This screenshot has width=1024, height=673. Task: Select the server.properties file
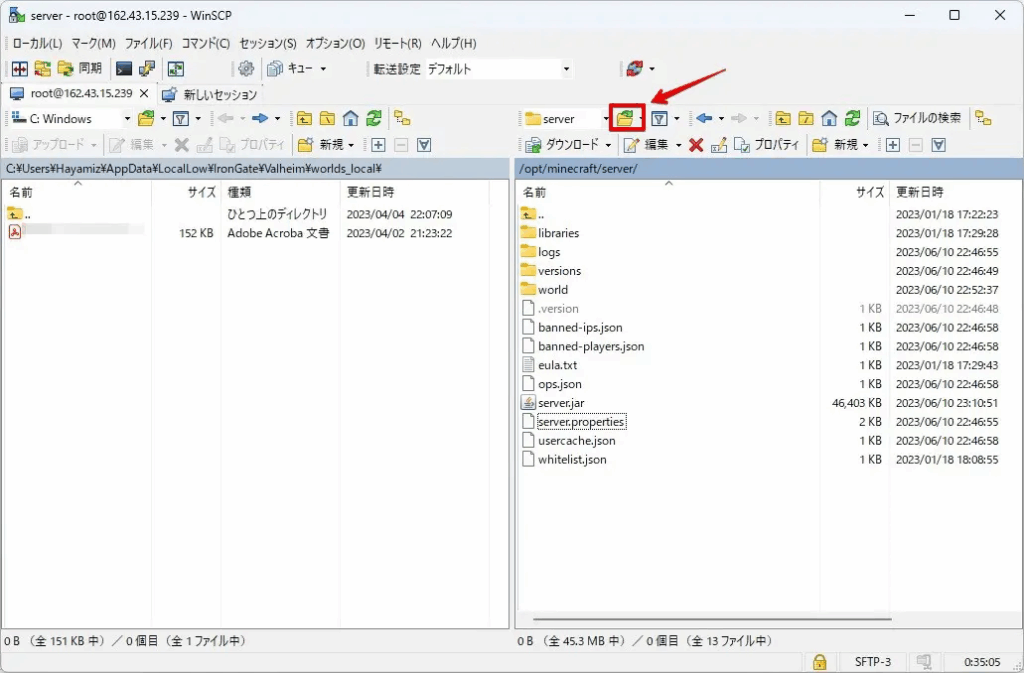click(581, 422)
